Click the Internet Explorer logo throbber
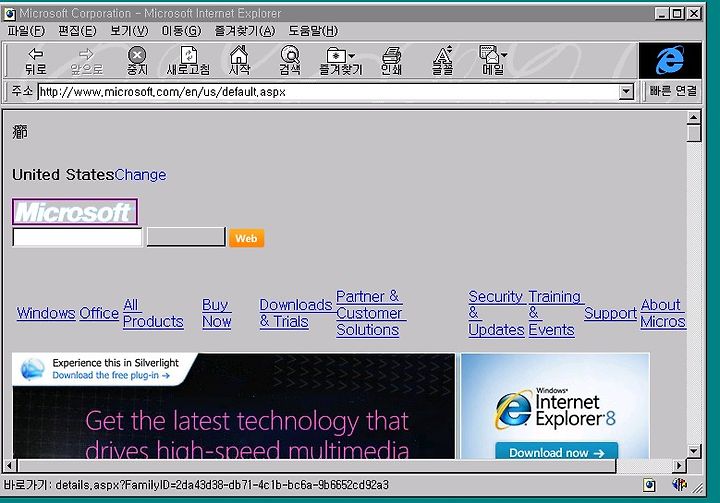This screenshot has height=503, width=720. 670,61
